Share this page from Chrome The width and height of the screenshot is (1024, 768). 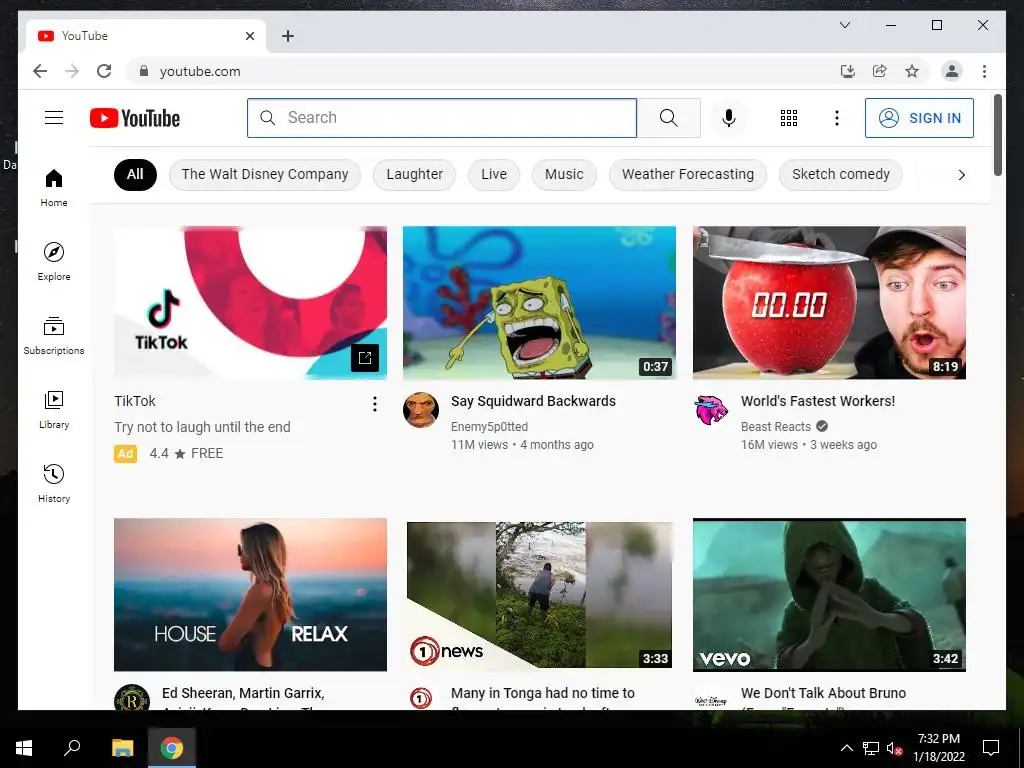click(x=880, y=71)
